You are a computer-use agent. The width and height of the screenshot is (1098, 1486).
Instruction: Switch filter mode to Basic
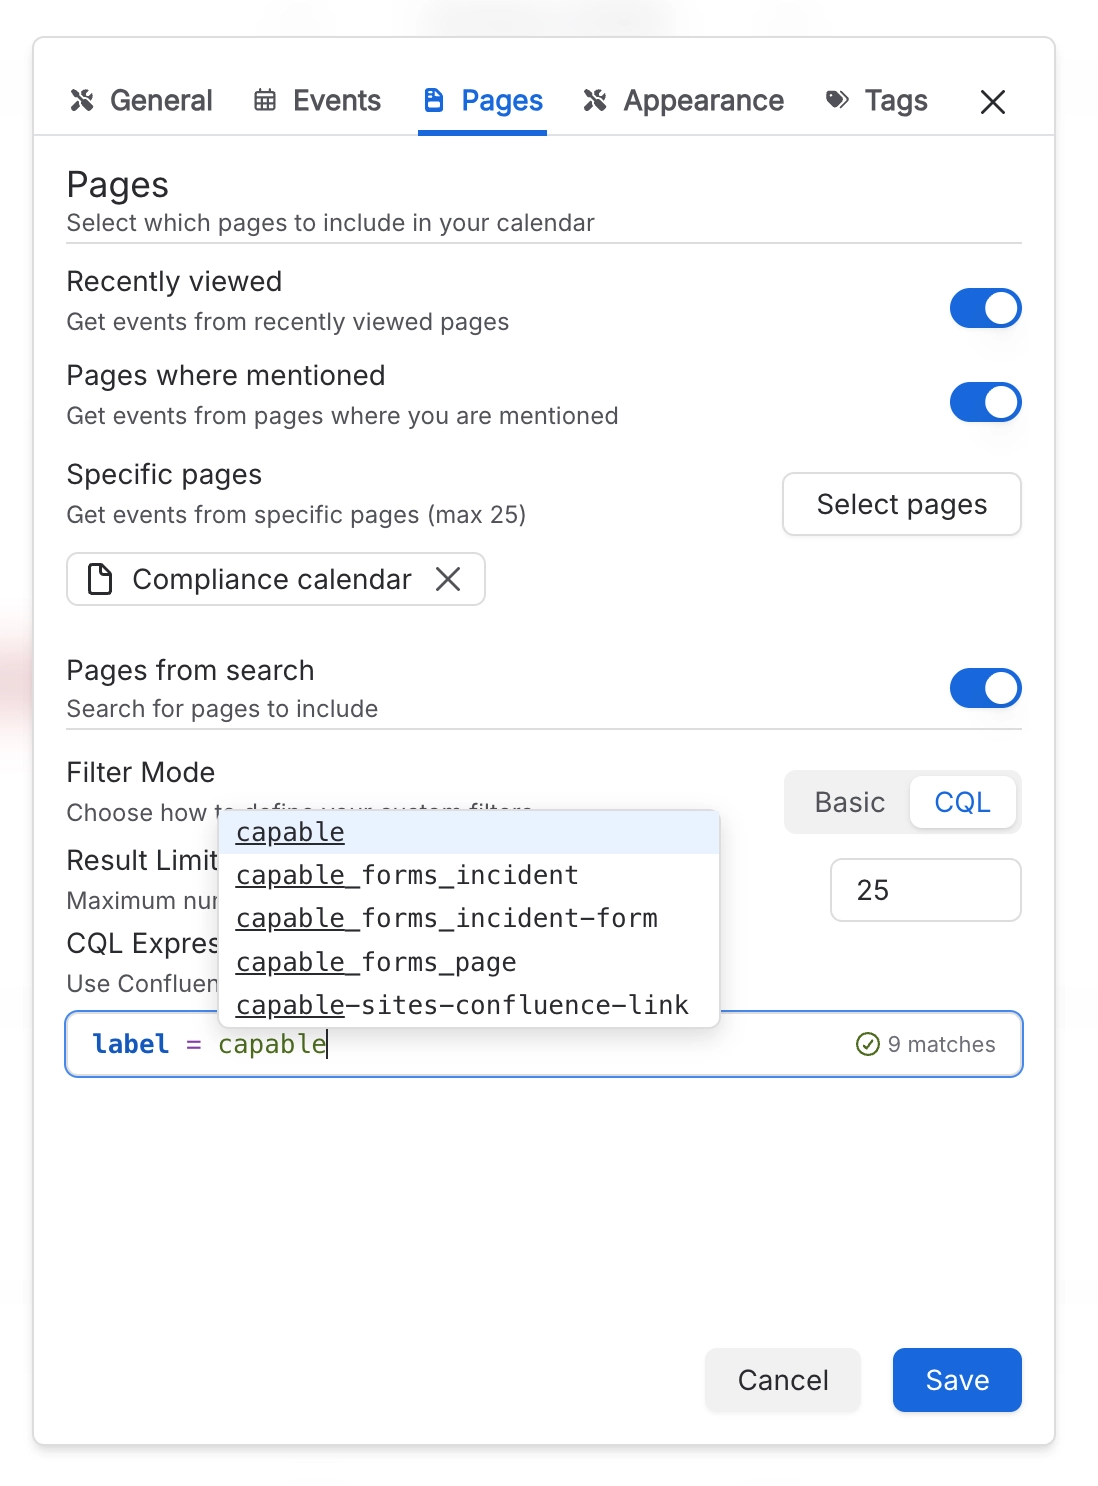(x=850, y=802)
